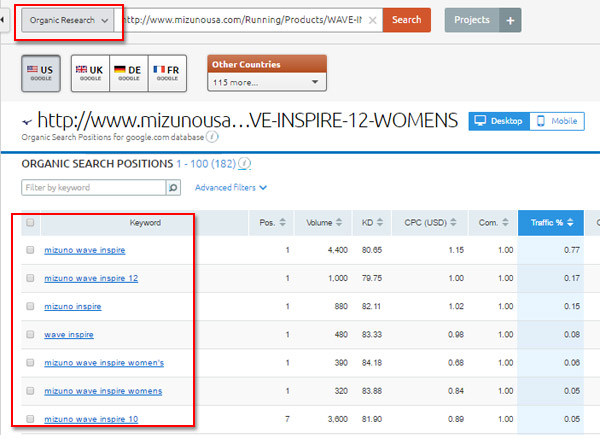Toggle the select-all checkbox in Keyword header
Viewport: 600px width, 439px height.
click(30, 222)
